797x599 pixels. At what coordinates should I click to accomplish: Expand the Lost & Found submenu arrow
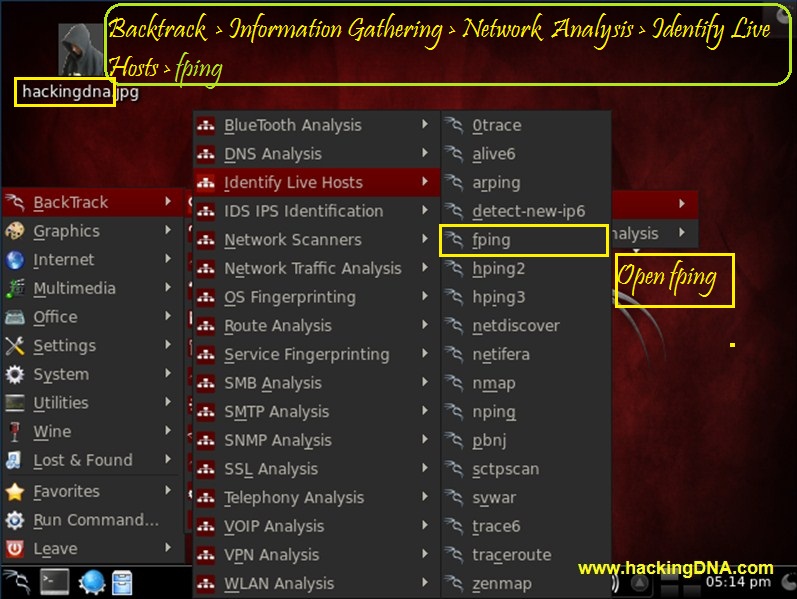click(x=168, y=459)
